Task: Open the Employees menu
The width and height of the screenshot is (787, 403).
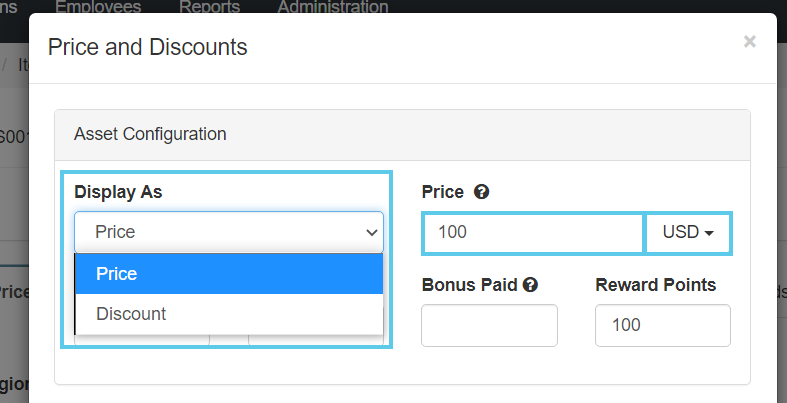Action: pos(98,7)
